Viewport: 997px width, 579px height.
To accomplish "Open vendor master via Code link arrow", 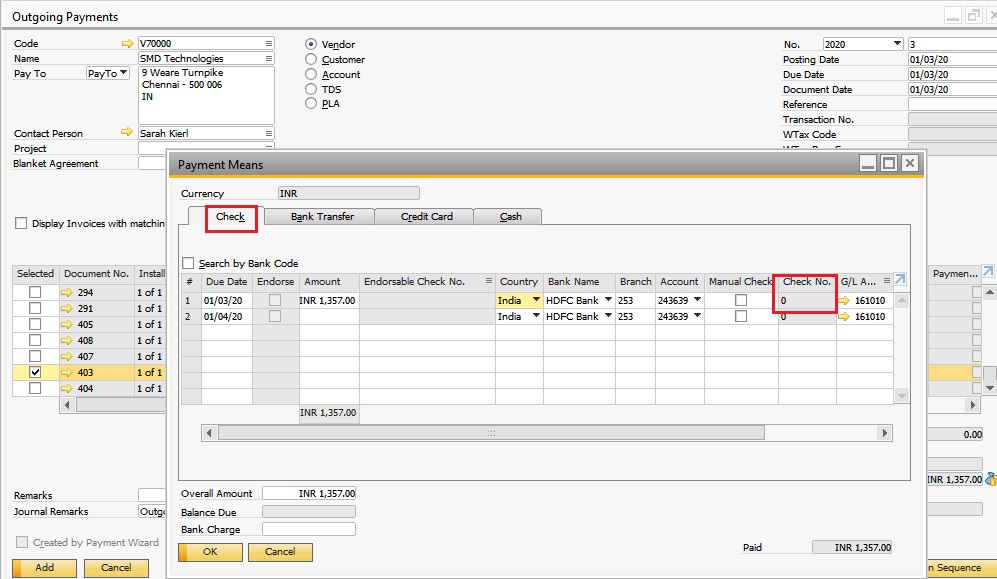I will pos(127,43).
